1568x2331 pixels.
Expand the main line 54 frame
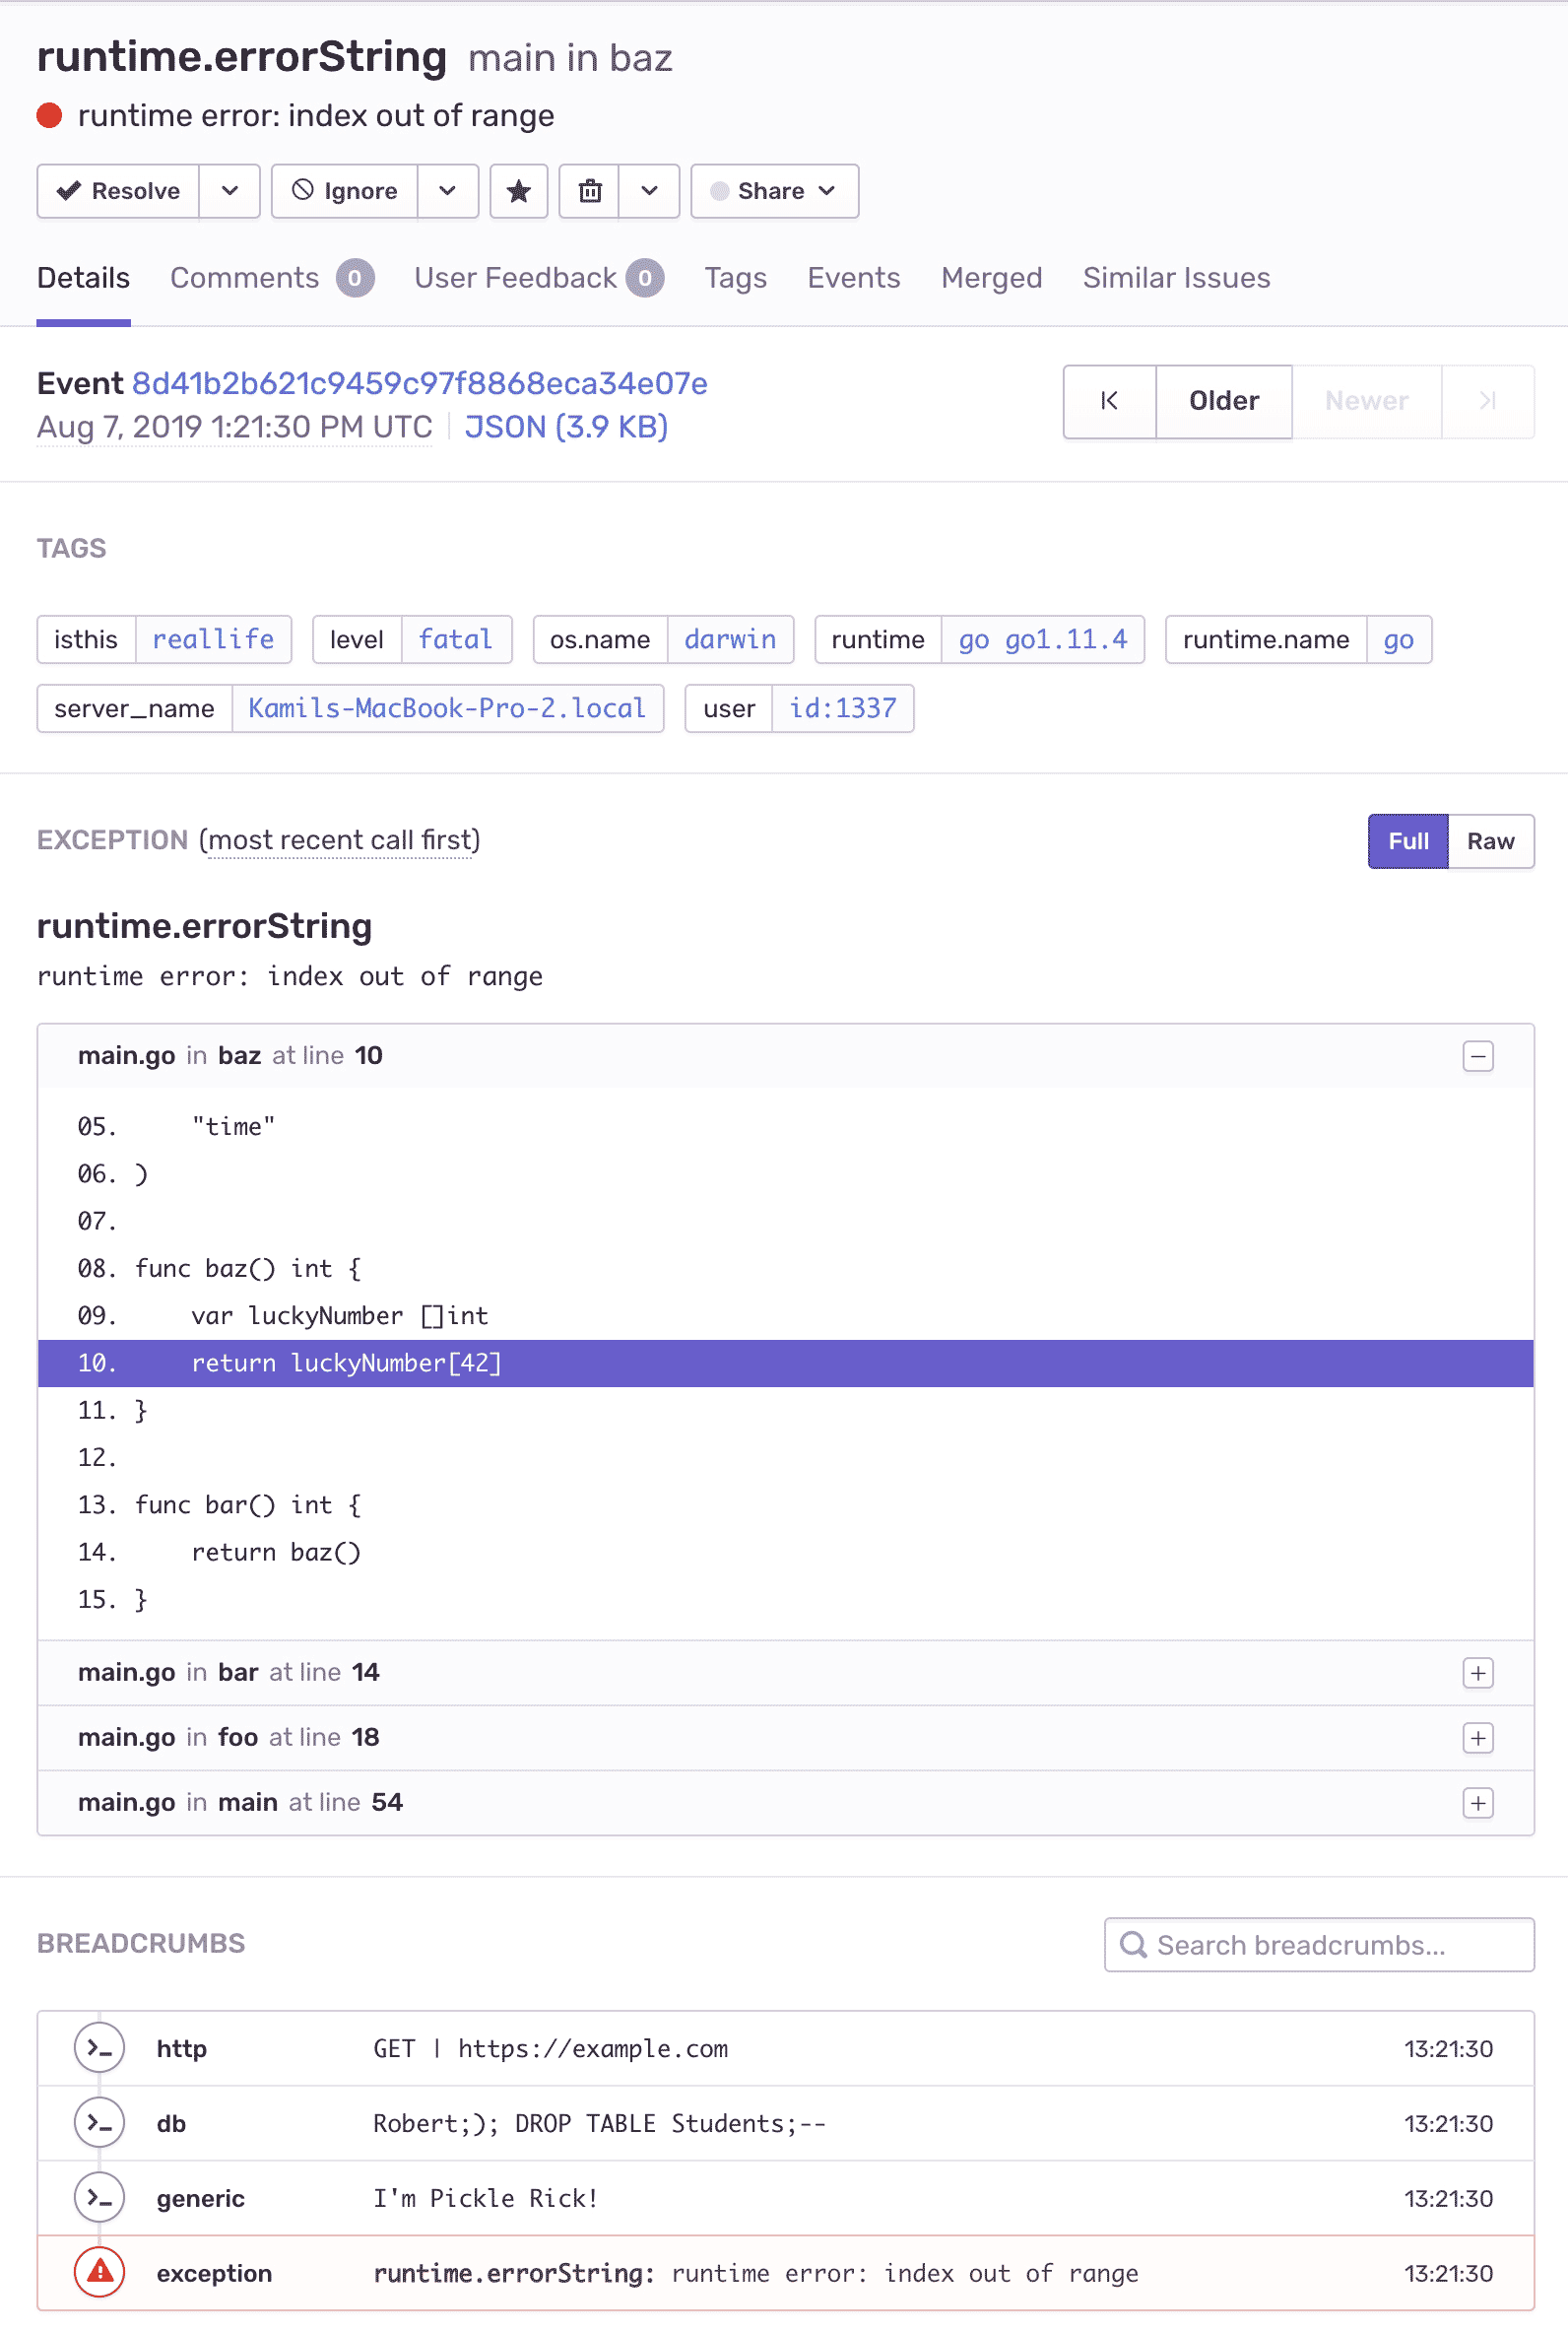point(1477,1802)
